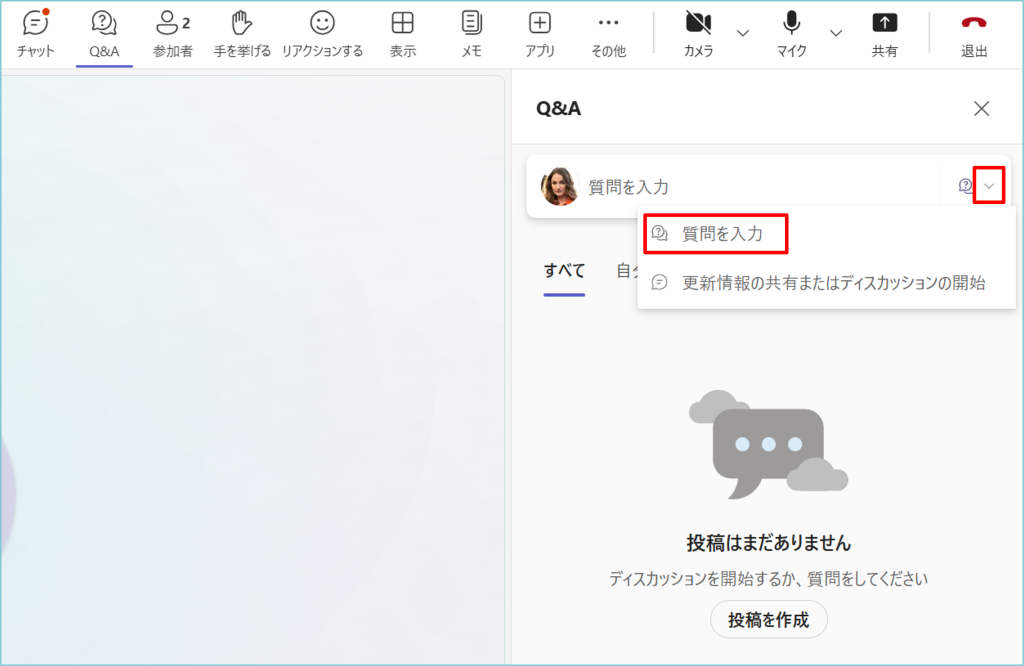
Task: Toggle the マイク microphone mute
Action: (x=792, y=33)
